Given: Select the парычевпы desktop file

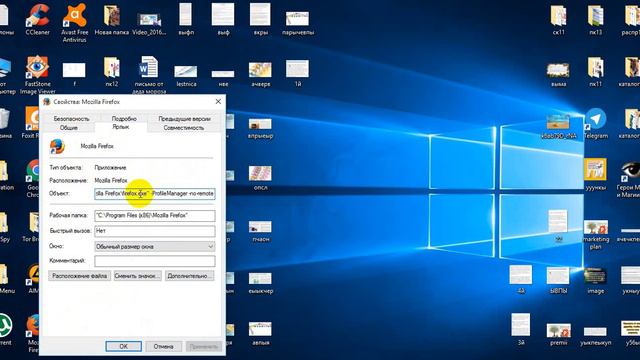Looking at the screenshot, I should click(x=298, y=23).
